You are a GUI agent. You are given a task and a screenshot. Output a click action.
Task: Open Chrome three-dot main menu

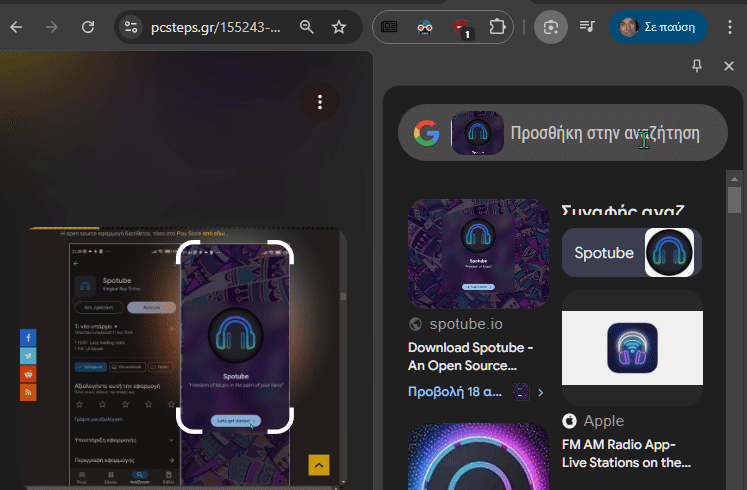(729, 27)
